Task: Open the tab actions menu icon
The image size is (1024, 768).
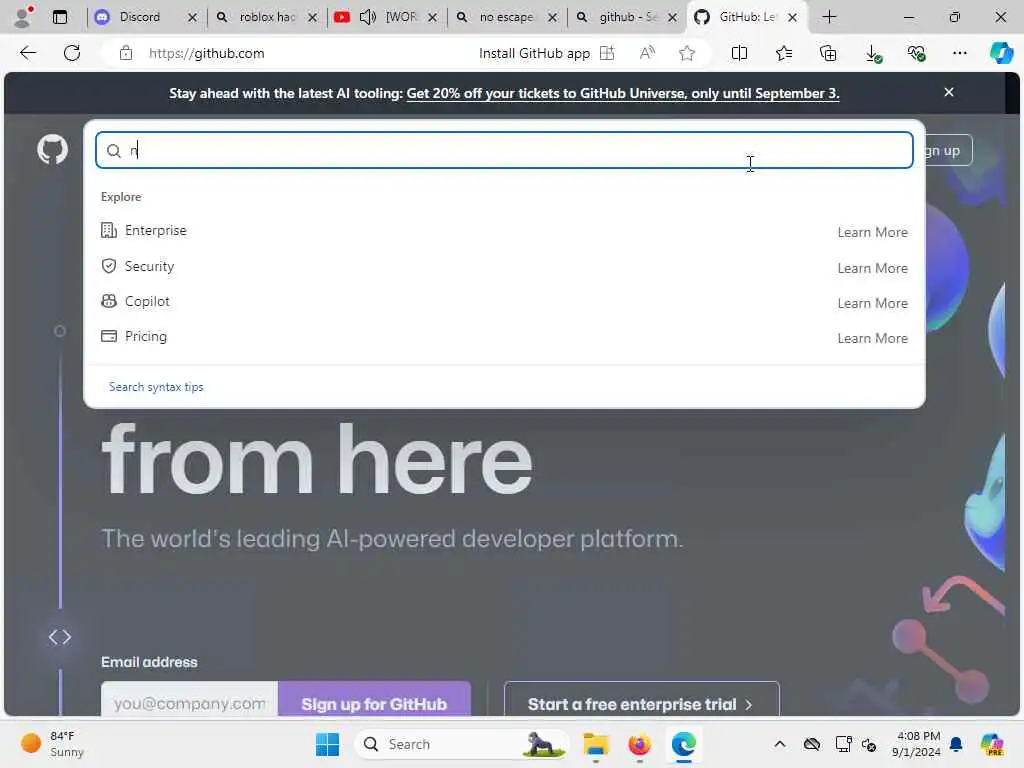Action: pos(59,17)
